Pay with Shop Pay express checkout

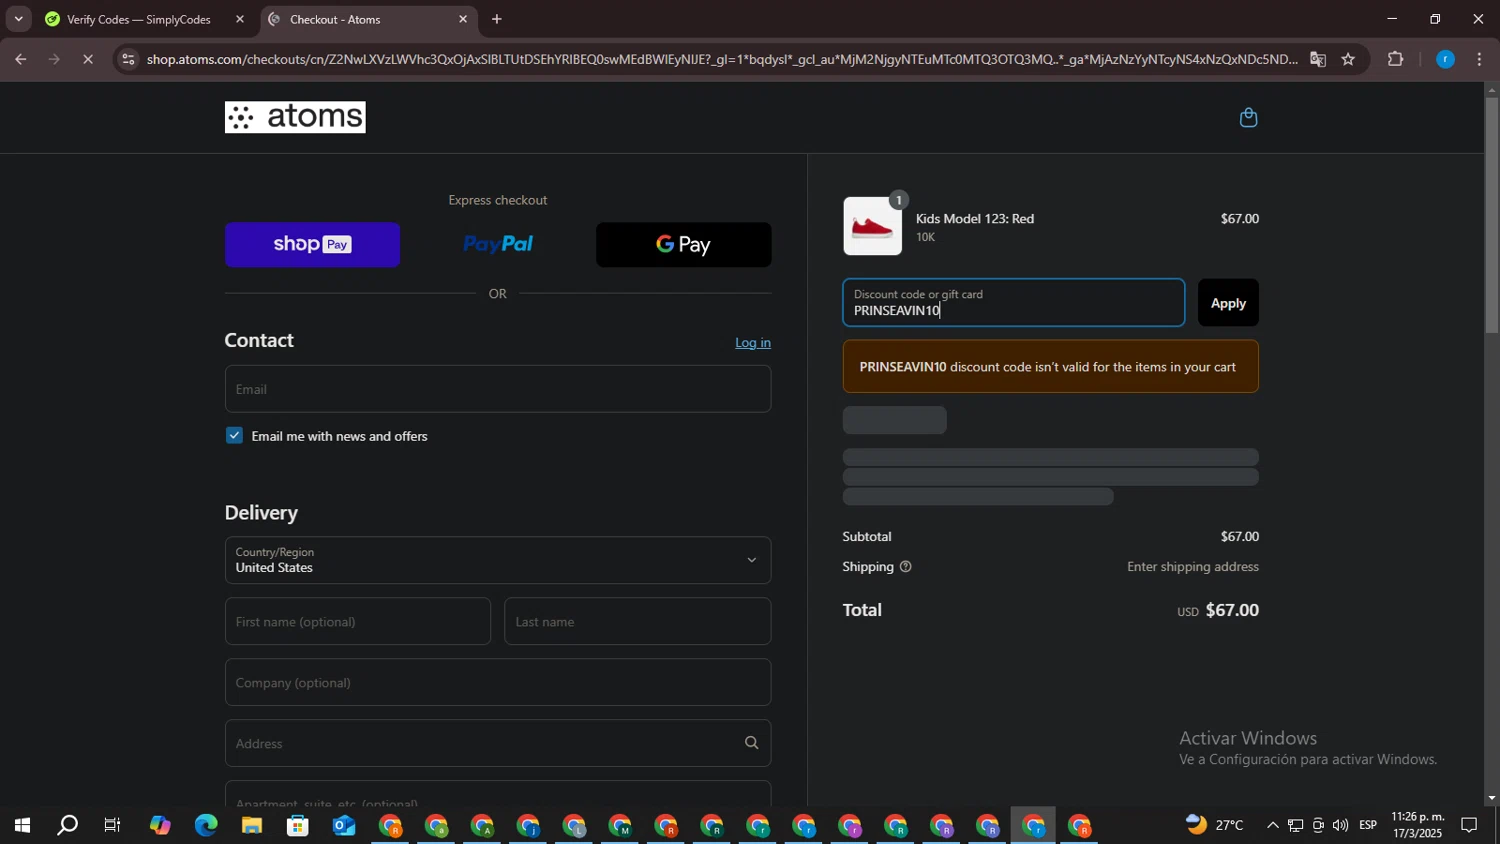(312, 245)
